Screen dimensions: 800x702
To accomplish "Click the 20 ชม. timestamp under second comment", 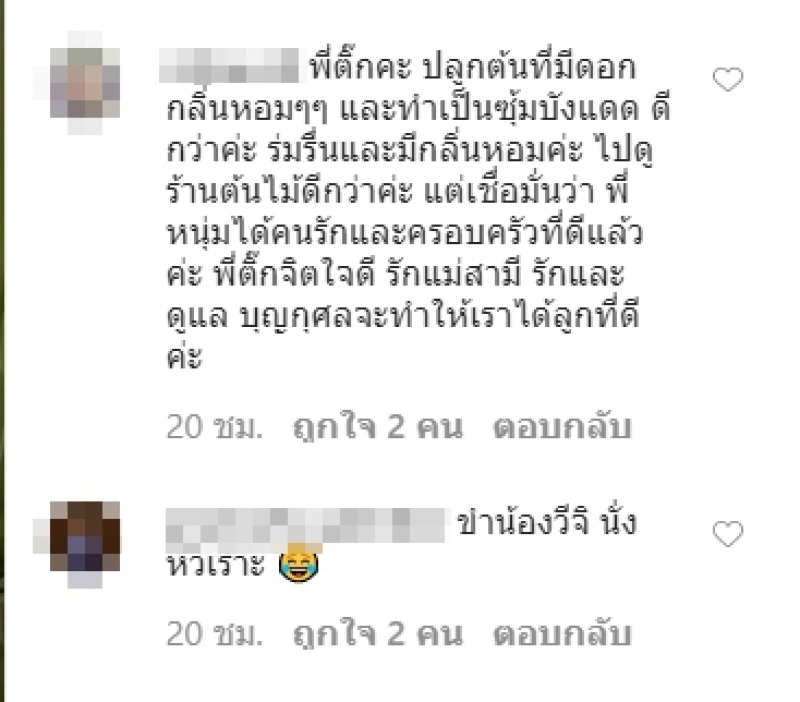I will pos(214,634).
